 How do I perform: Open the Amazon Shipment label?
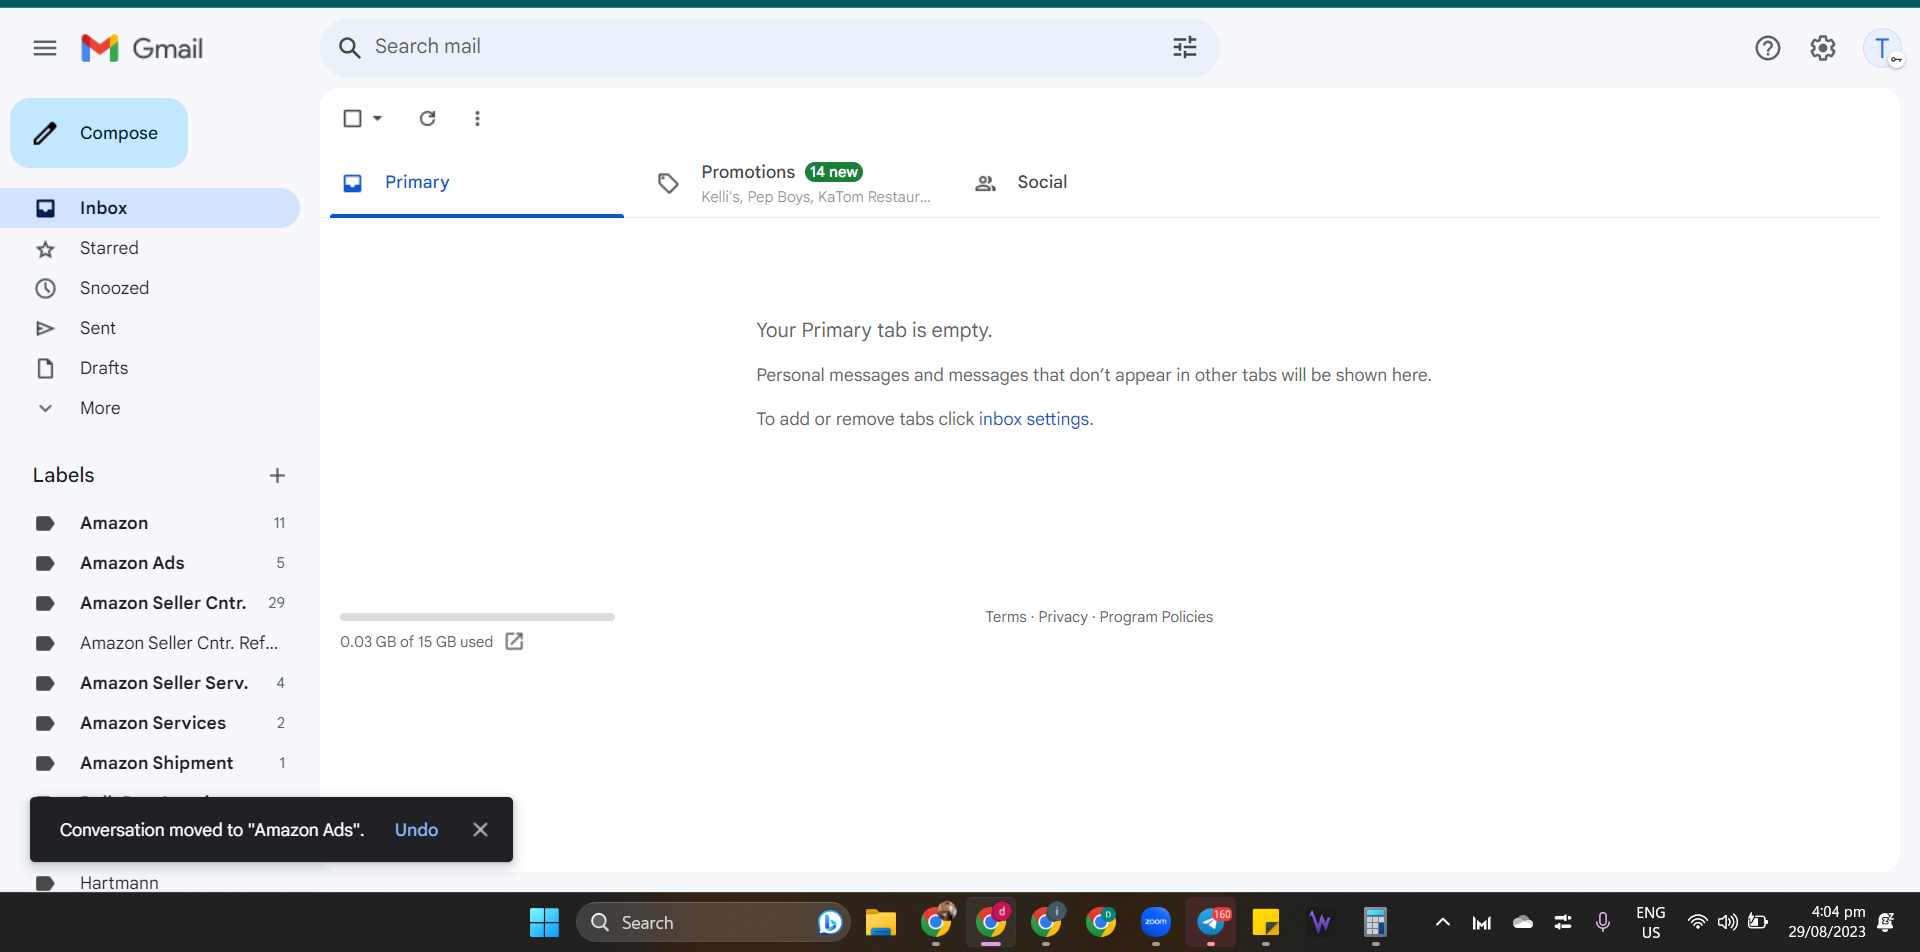click(150, 763)
